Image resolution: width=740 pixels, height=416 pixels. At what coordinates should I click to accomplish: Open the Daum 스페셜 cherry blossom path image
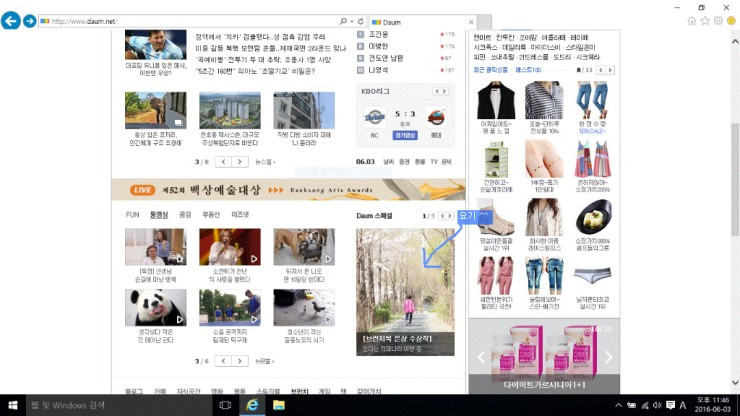click(405, 292)
